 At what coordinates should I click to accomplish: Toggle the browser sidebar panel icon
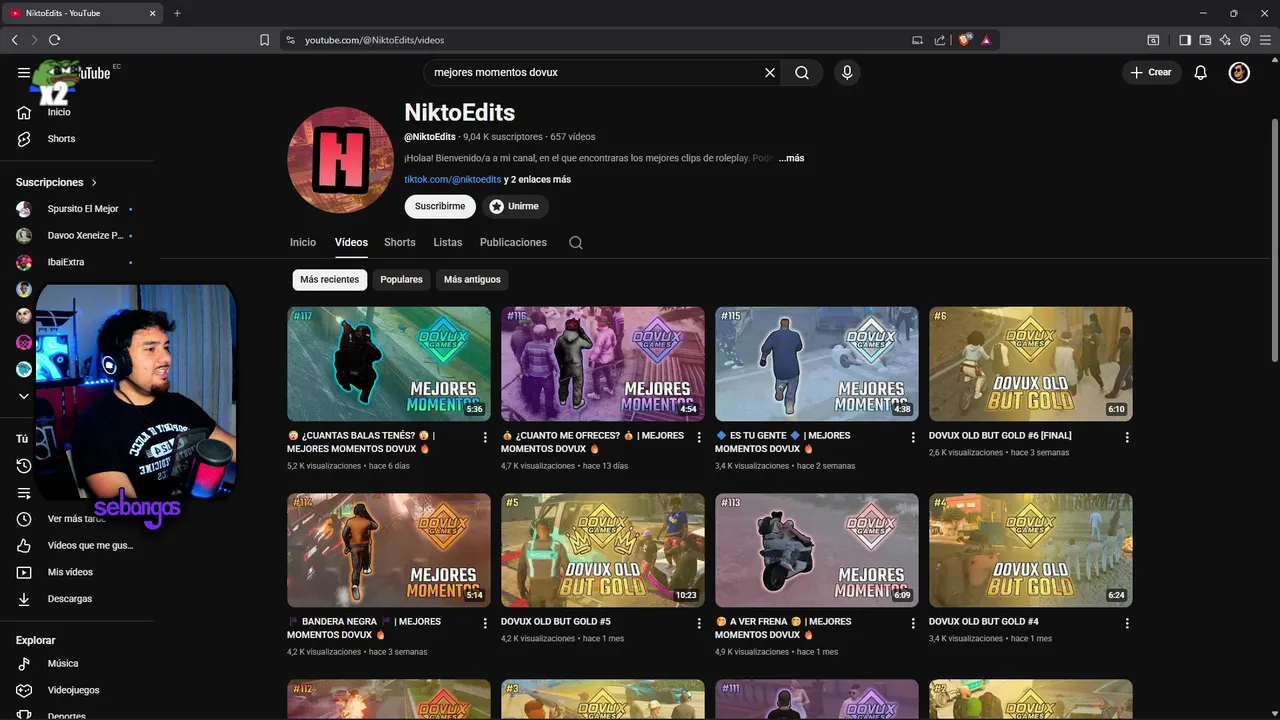click(1185, 40)
